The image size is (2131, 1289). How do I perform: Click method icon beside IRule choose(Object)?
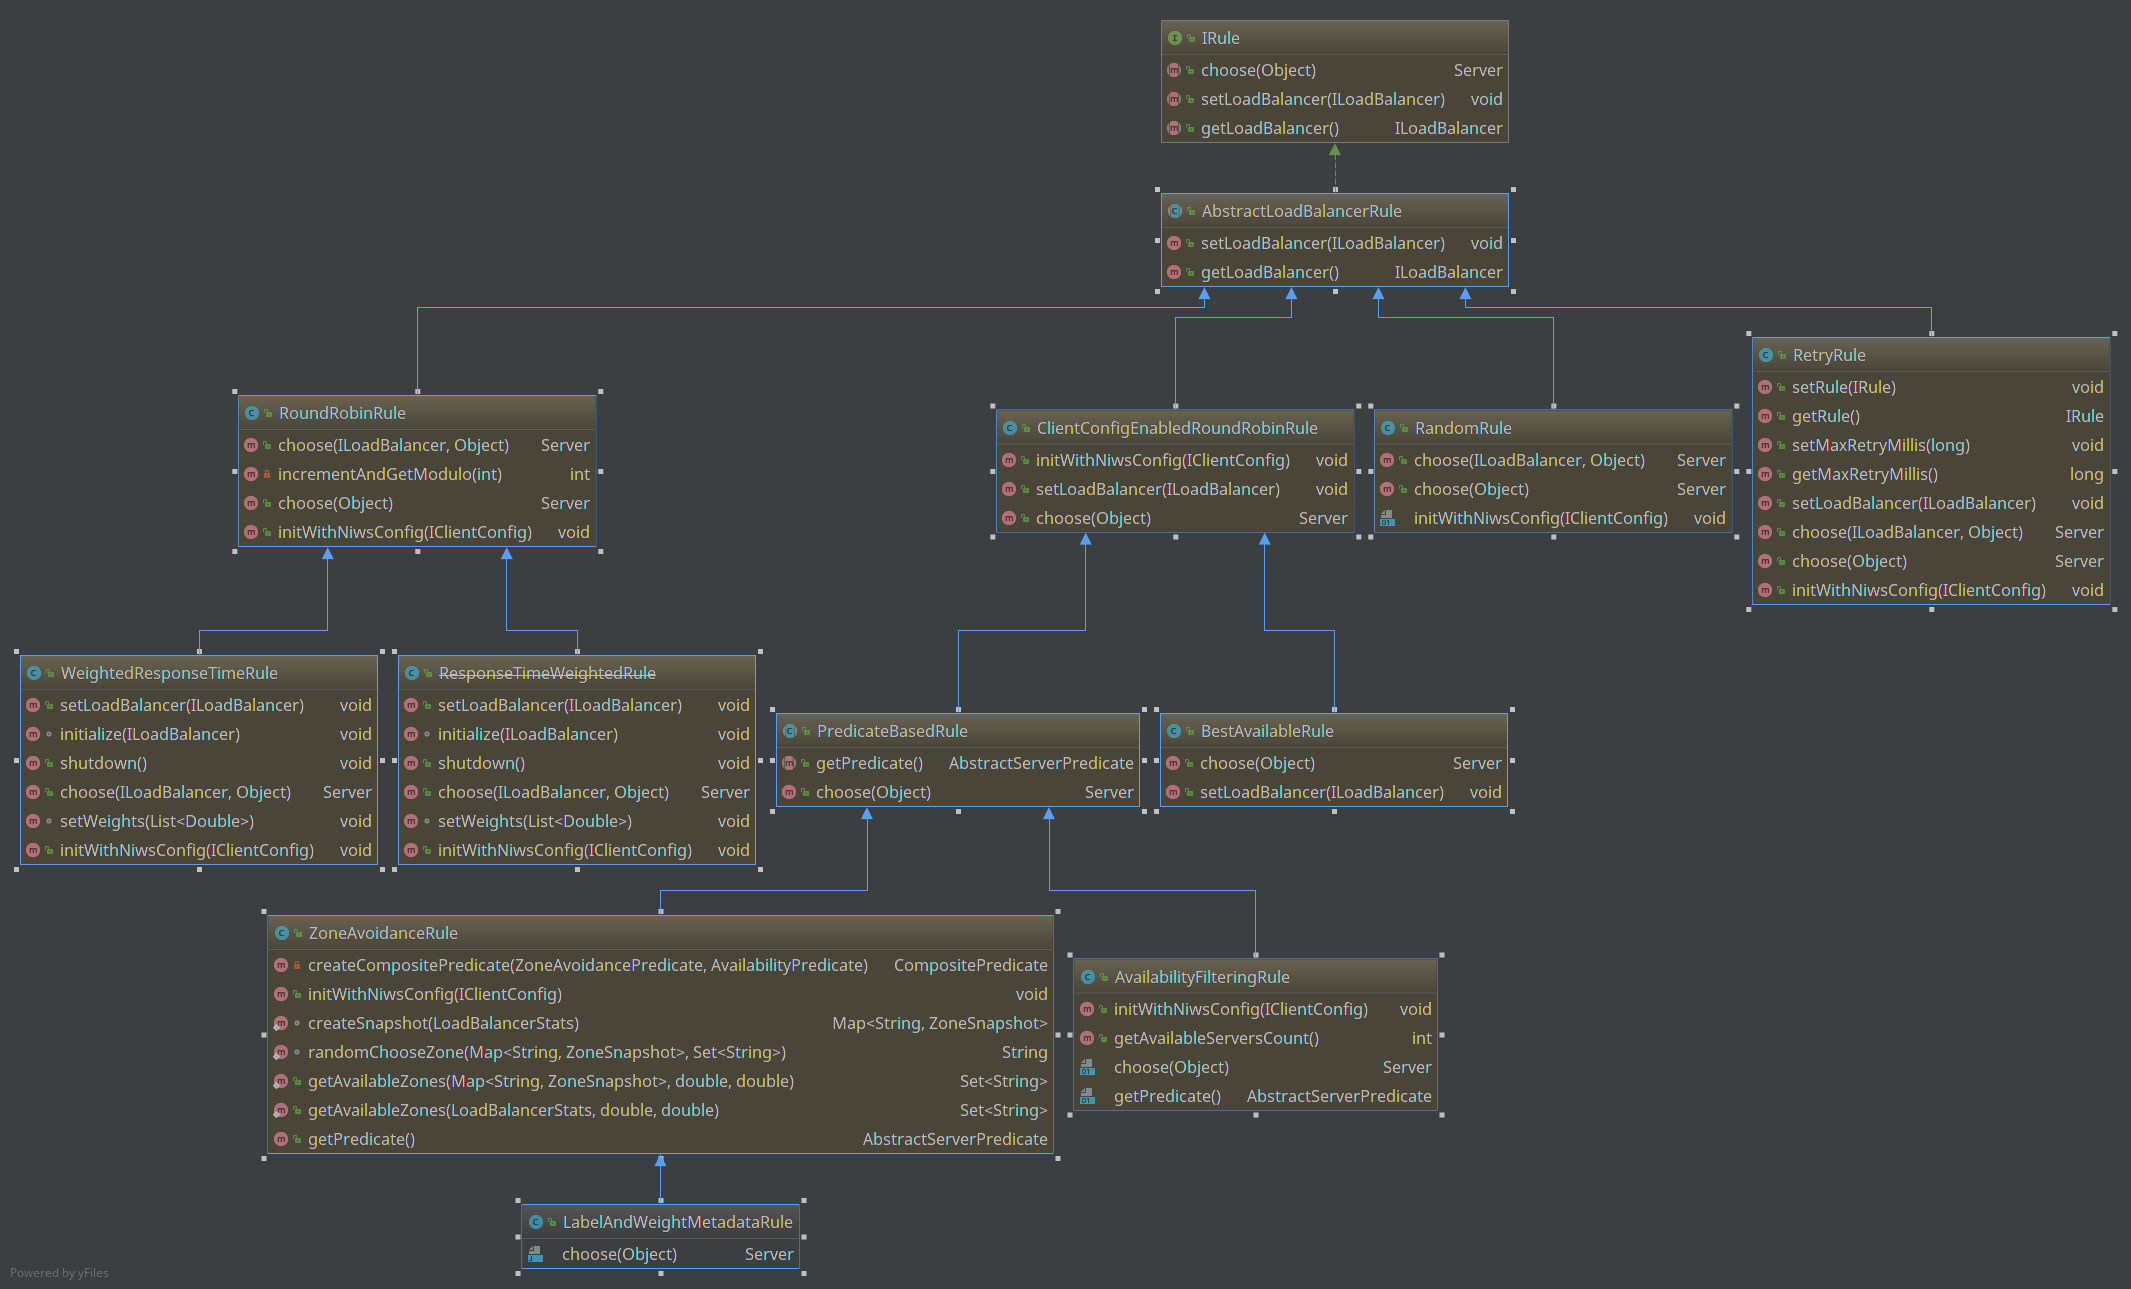pyautogui.click(x=1174, y=70)
